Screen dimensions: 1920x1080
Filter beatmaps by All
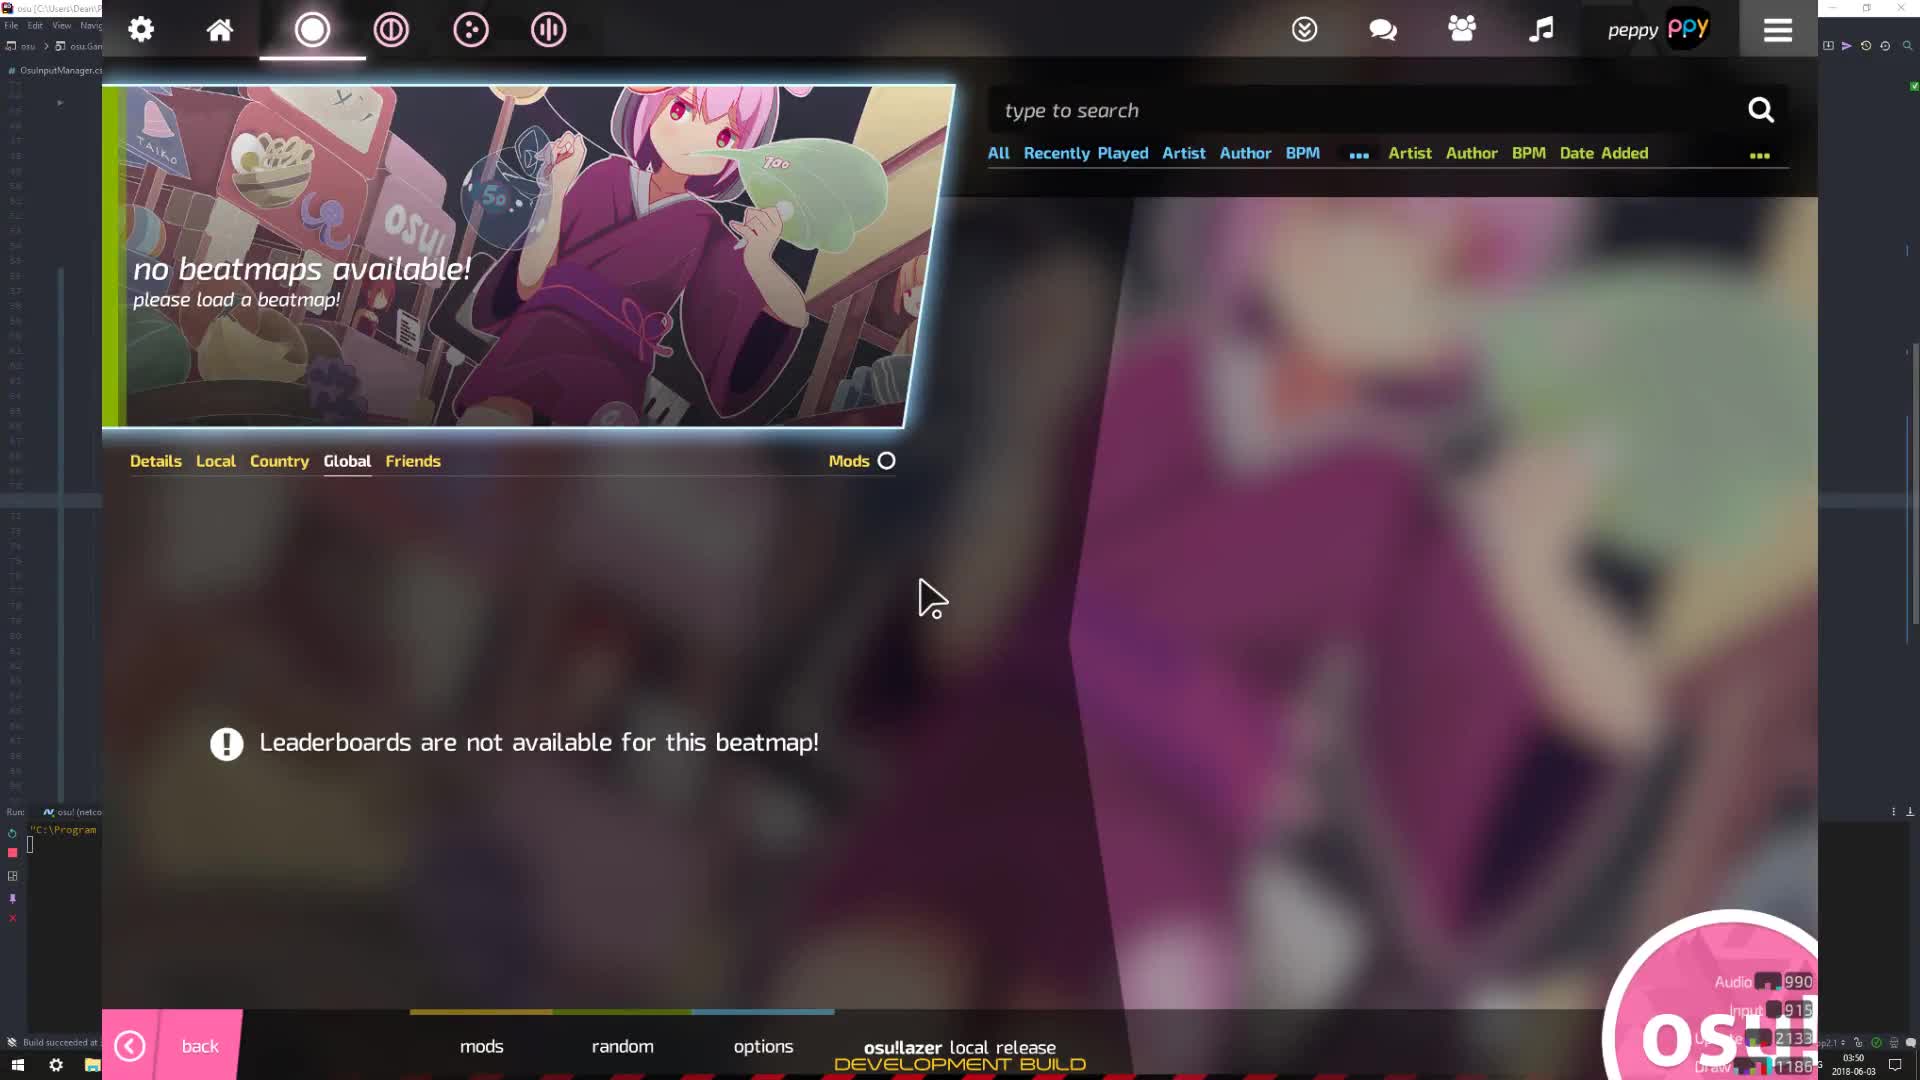(x=998, y=153)
